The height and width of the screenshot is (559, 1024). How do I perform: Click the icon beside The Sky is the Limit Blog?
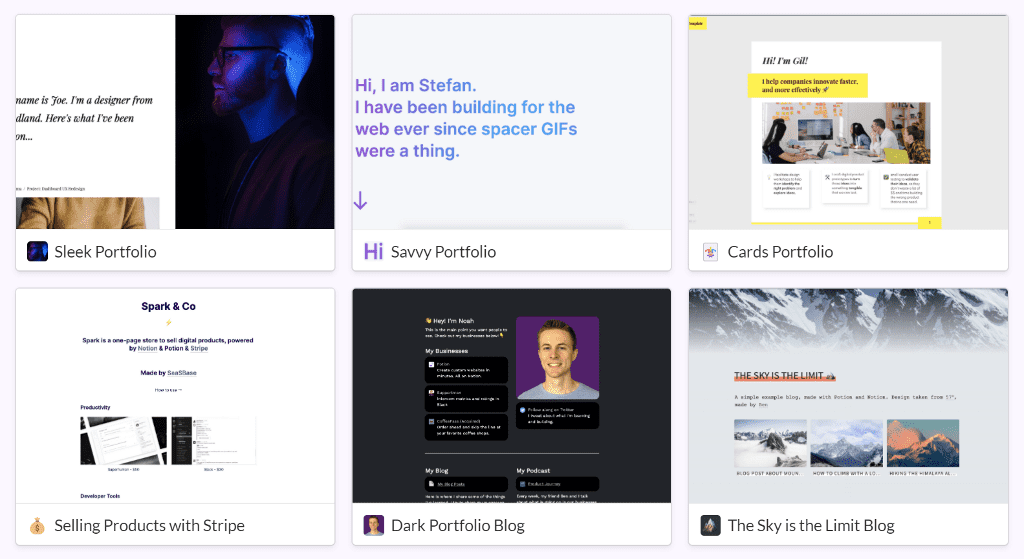click(x=710, y=525)
